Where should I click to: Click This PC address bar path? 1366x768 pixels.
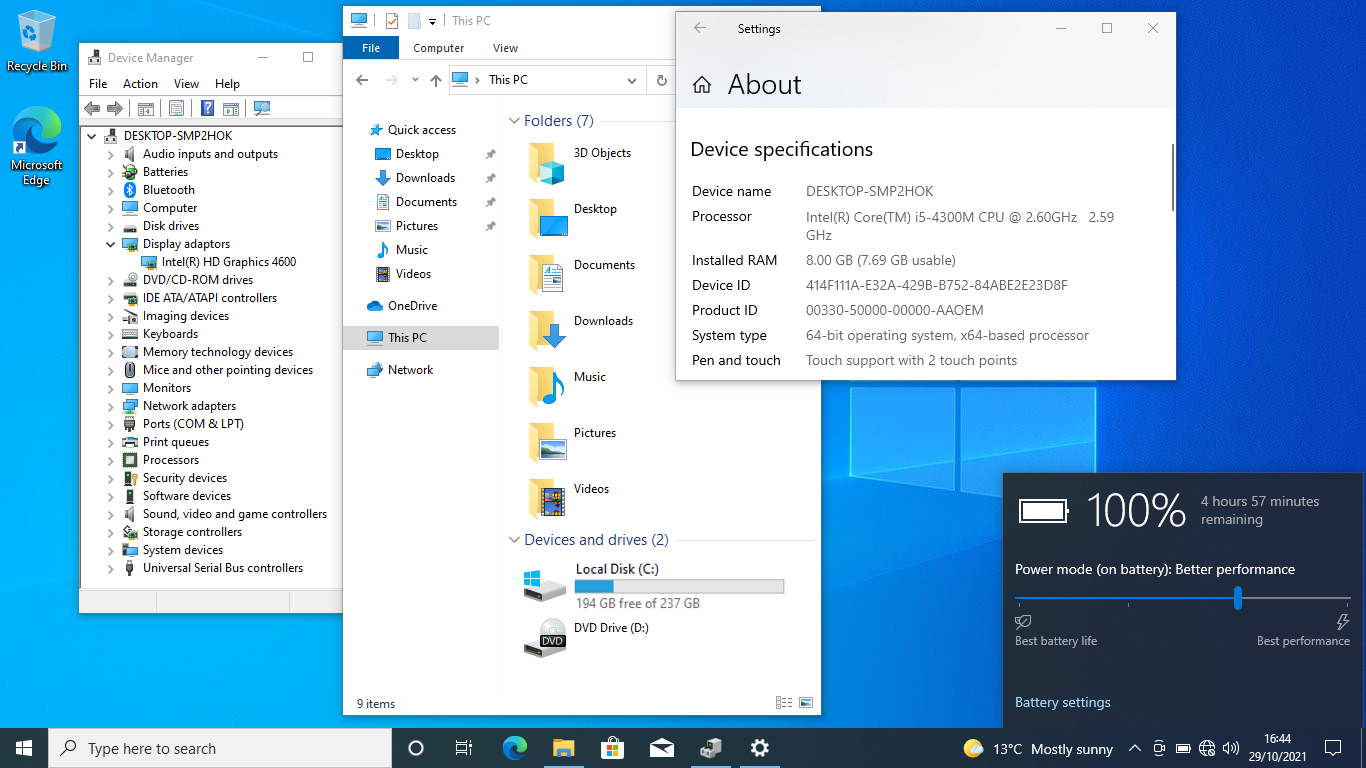click(508, 80)
